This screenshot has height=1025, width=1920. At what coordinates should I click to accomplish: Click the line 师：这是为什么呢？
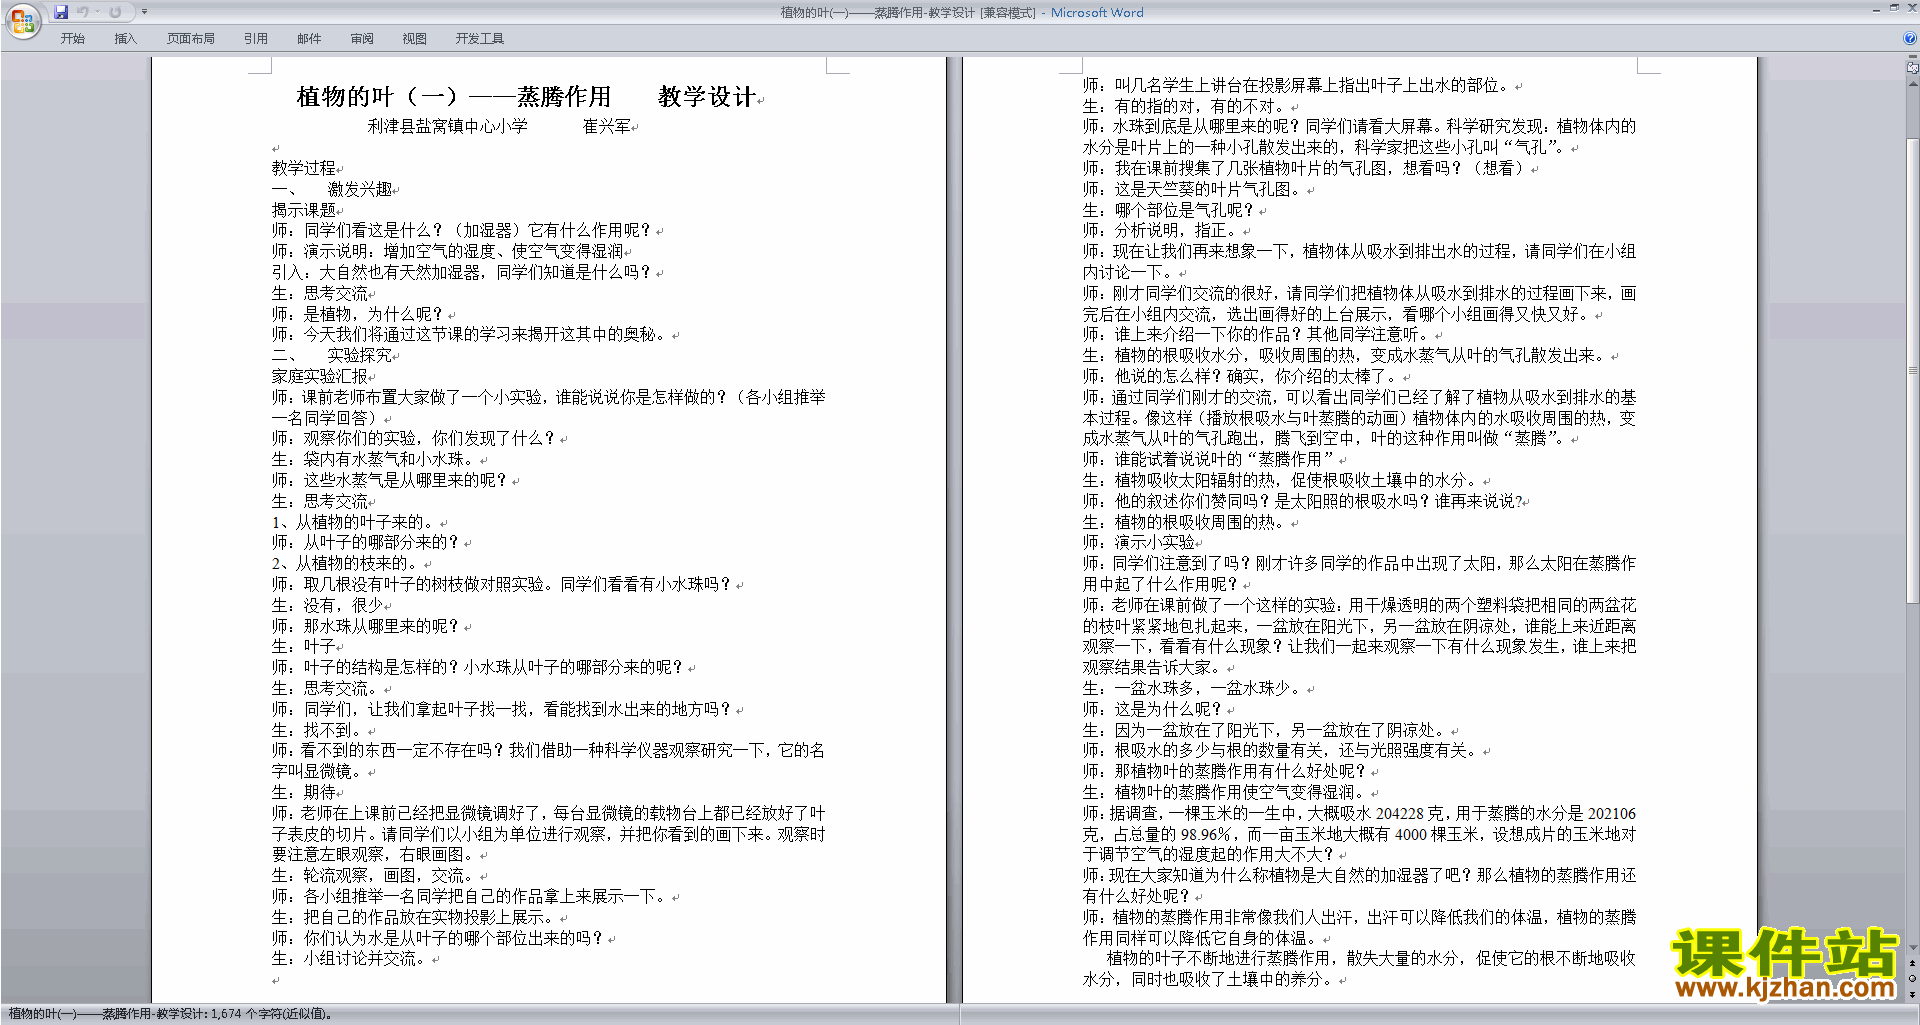pyautogui.click(x=1153, y=709)
